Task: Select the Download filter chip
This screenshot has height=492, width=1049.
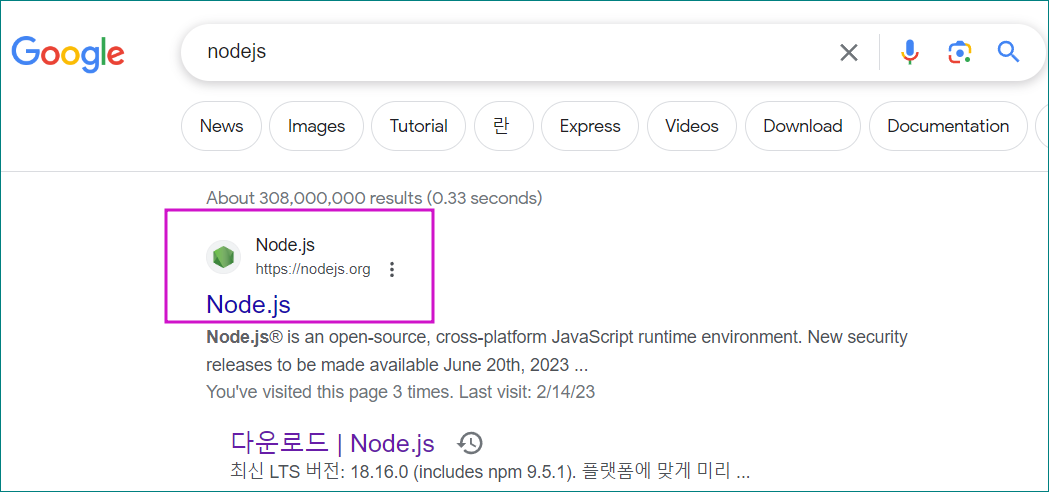Action: click(x=803, y=126)
